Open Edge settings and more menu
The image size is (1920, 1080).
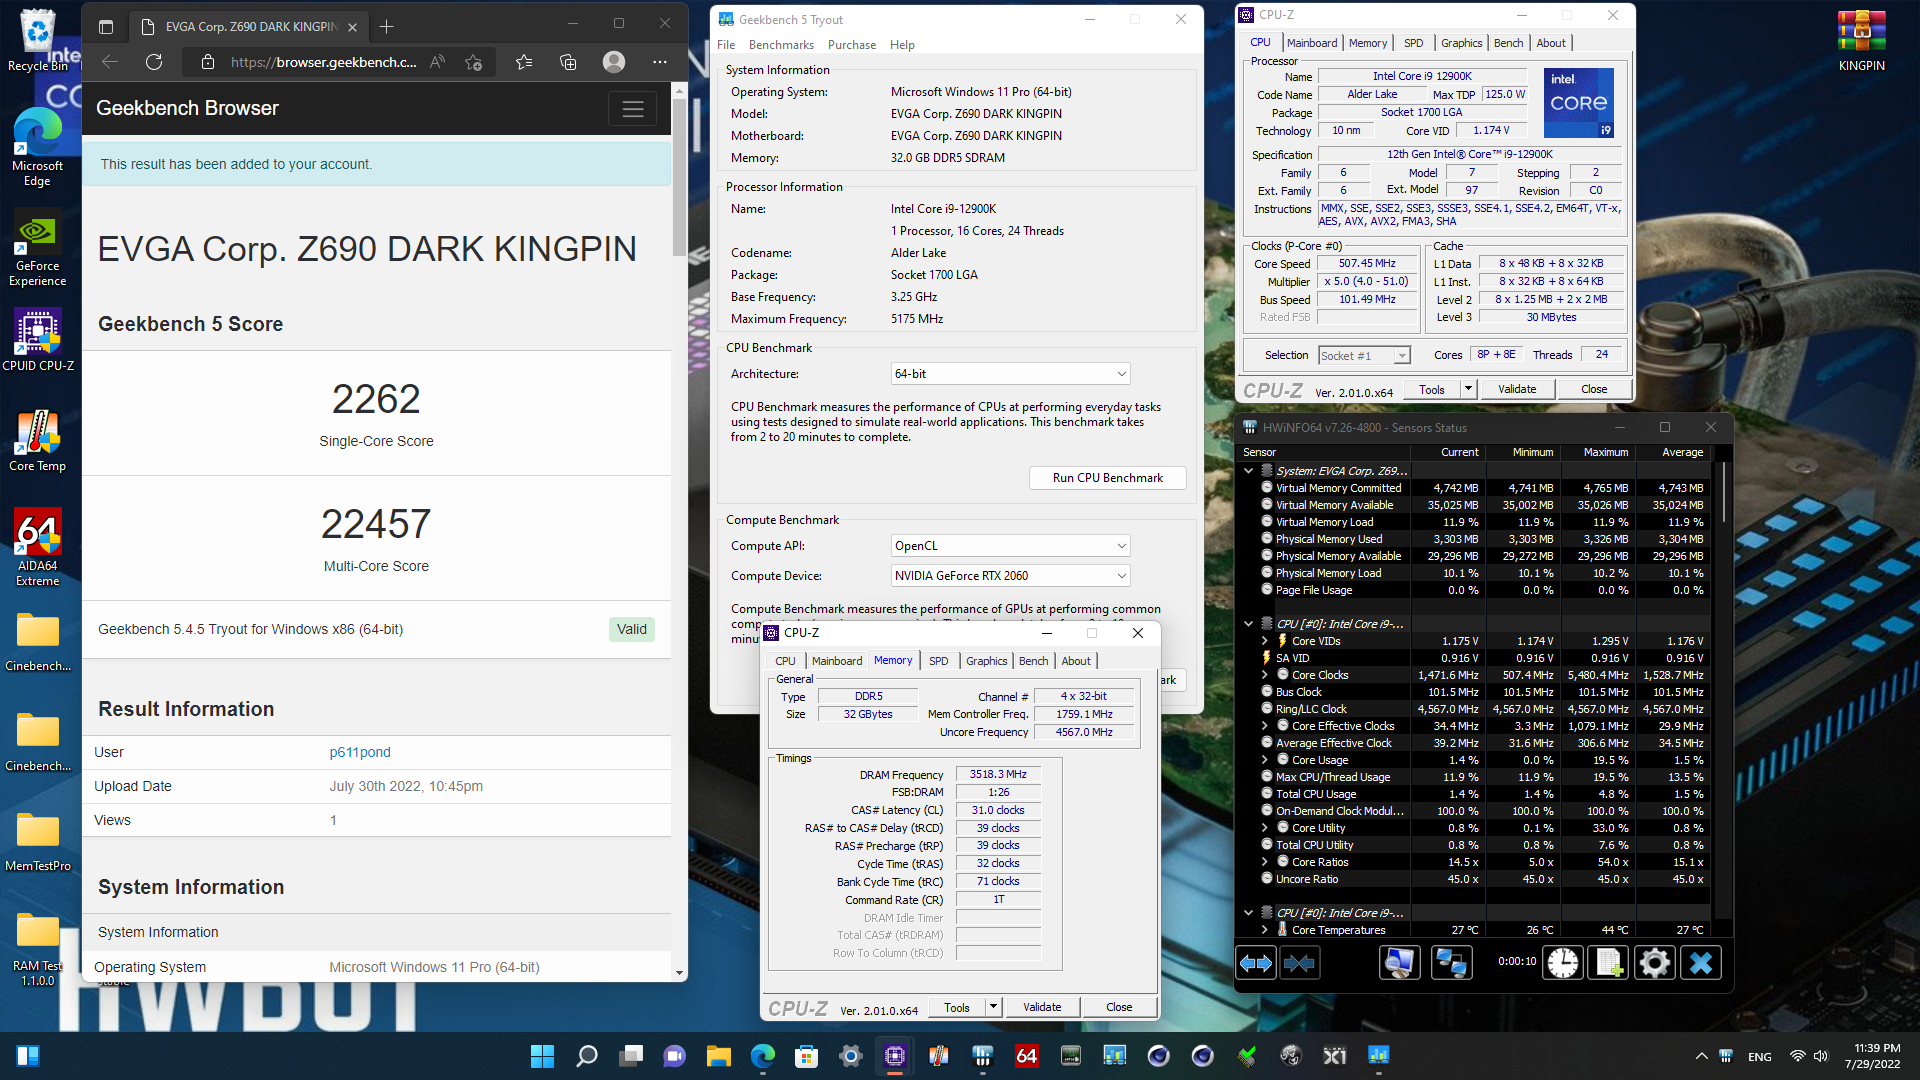[x=660, y=62]
